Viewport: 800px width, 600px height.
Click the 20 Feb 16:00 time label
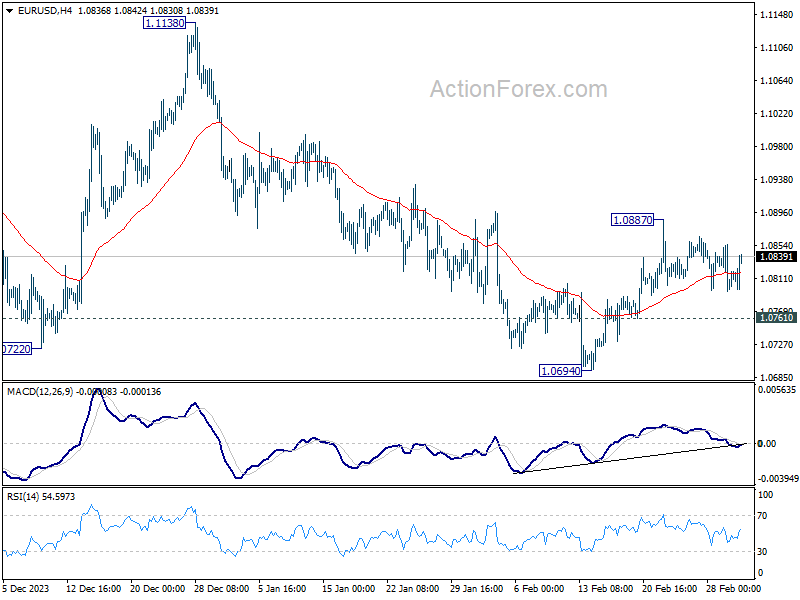click(x=669, y=588)
